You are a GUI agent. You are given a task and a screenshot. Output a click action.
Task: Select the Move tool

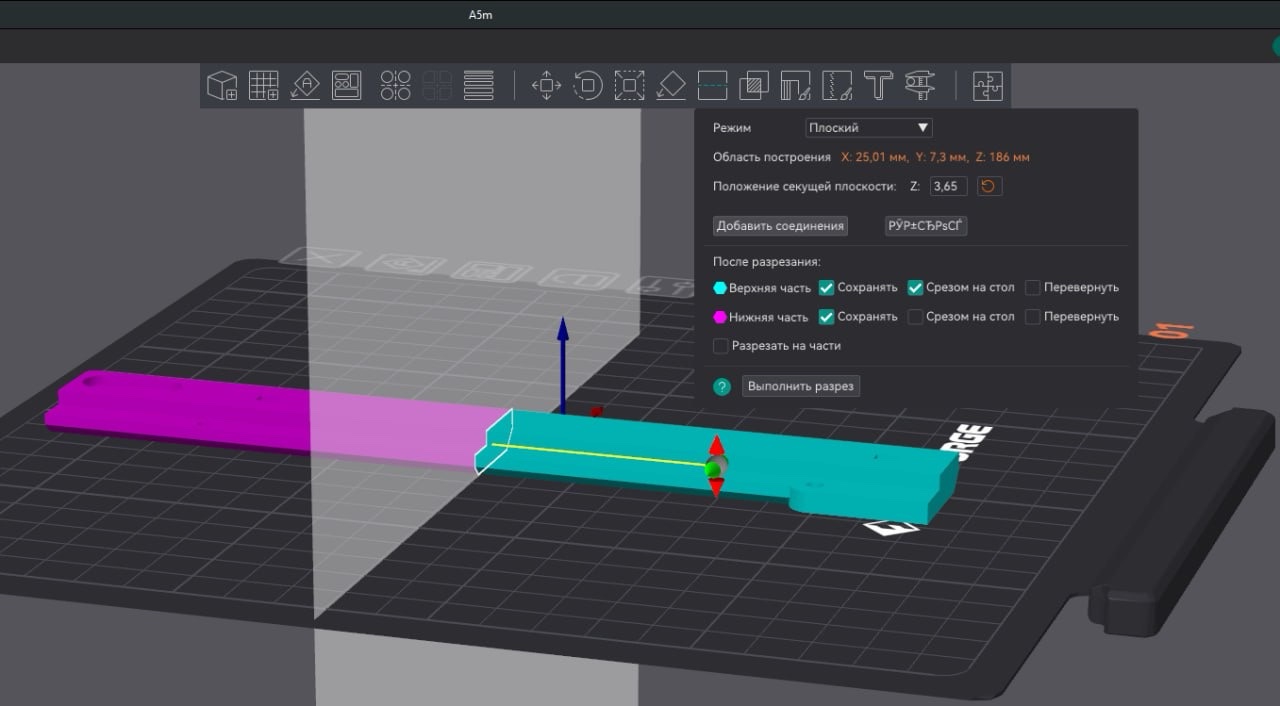click(546, 85)
